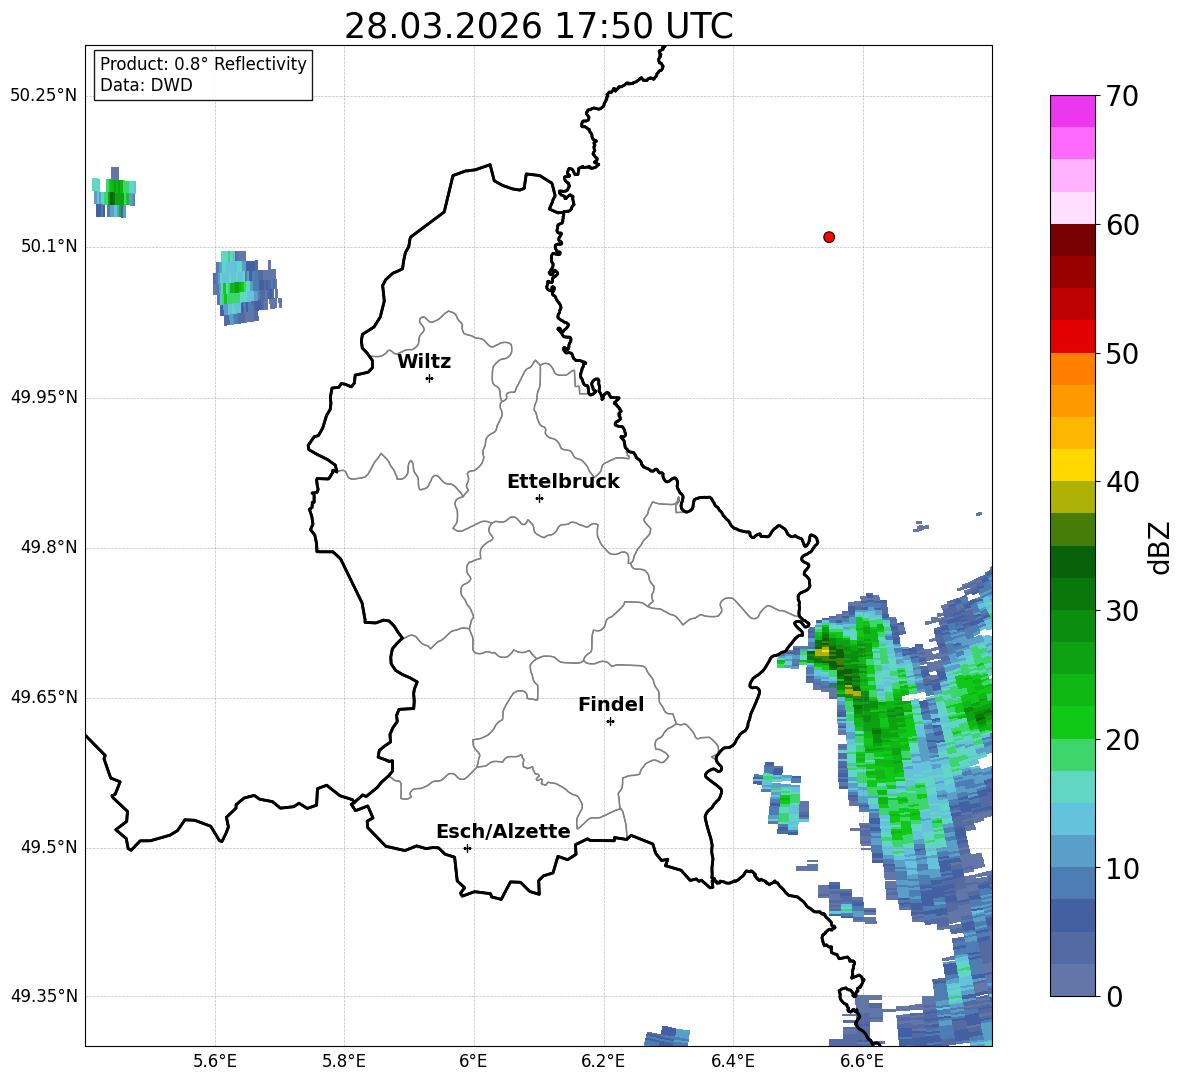Click the 49.8°N latitude label
This screenshot has width=1184, height=1081.
pyautogui.click(x=49, y=547)
